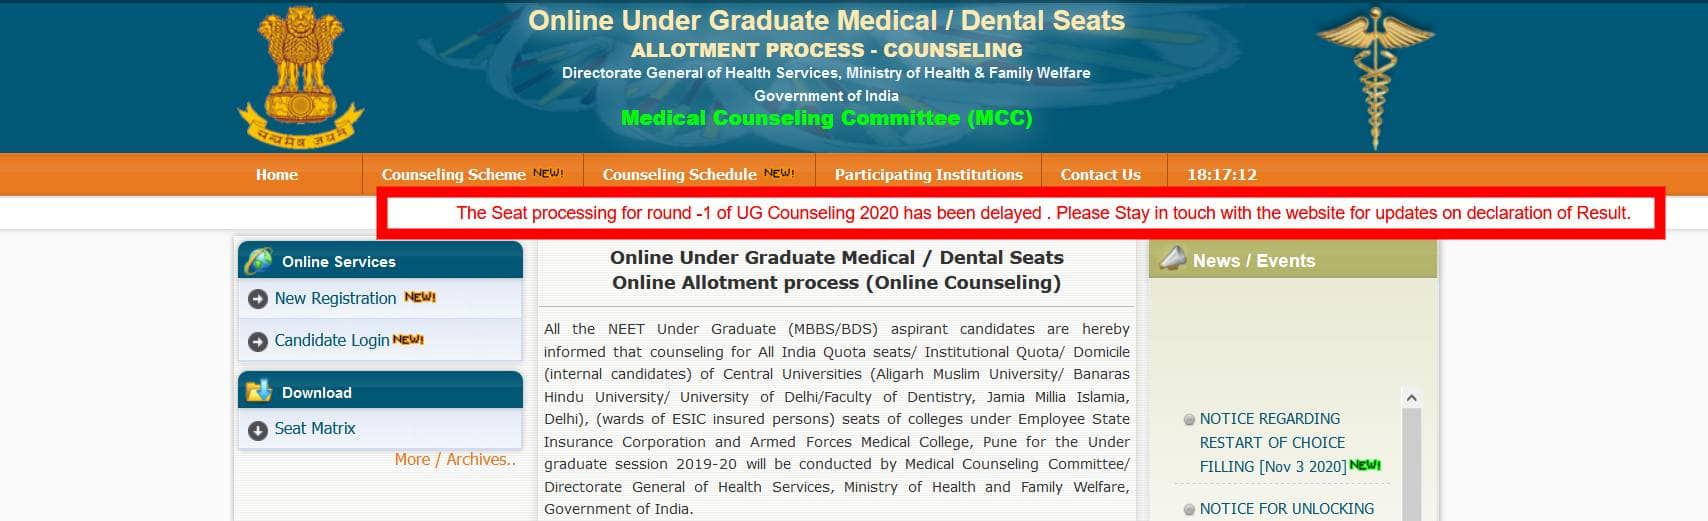Viewport: 1708px width, 521px height.
Task: Open the Counseling Schedule menu
Action: coord(679,174)
